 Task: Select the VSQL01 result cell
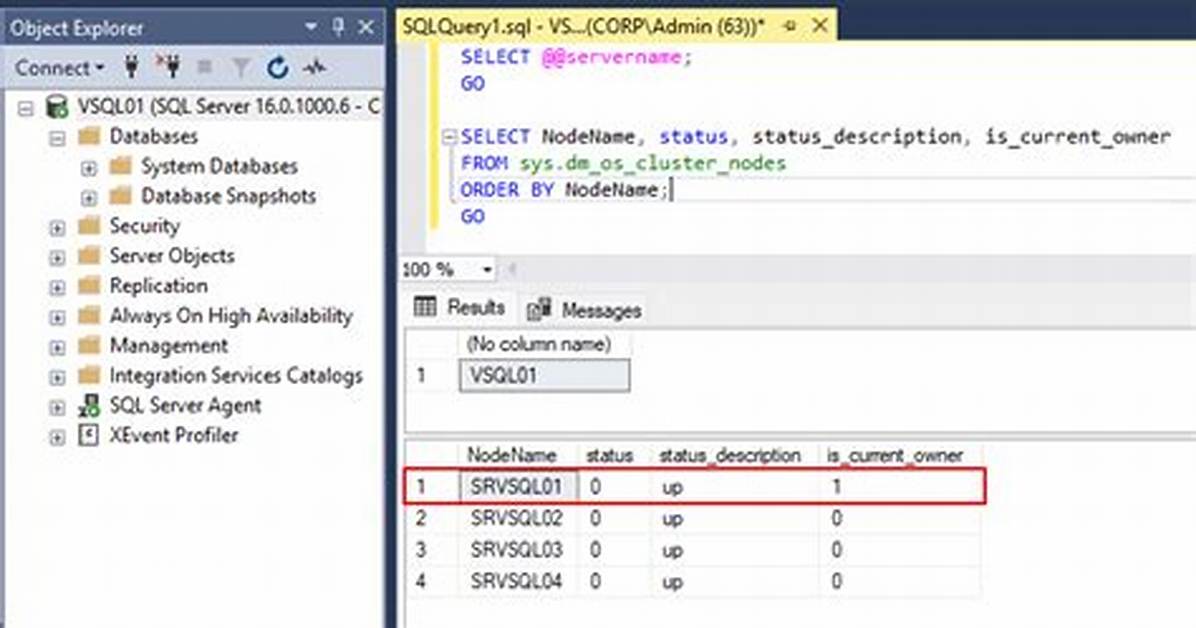[545, 375]
